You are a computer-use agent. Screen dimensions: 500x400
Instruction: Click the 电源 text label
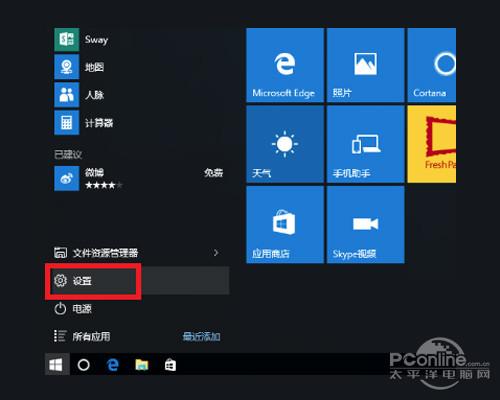click(x=82, y=309)
